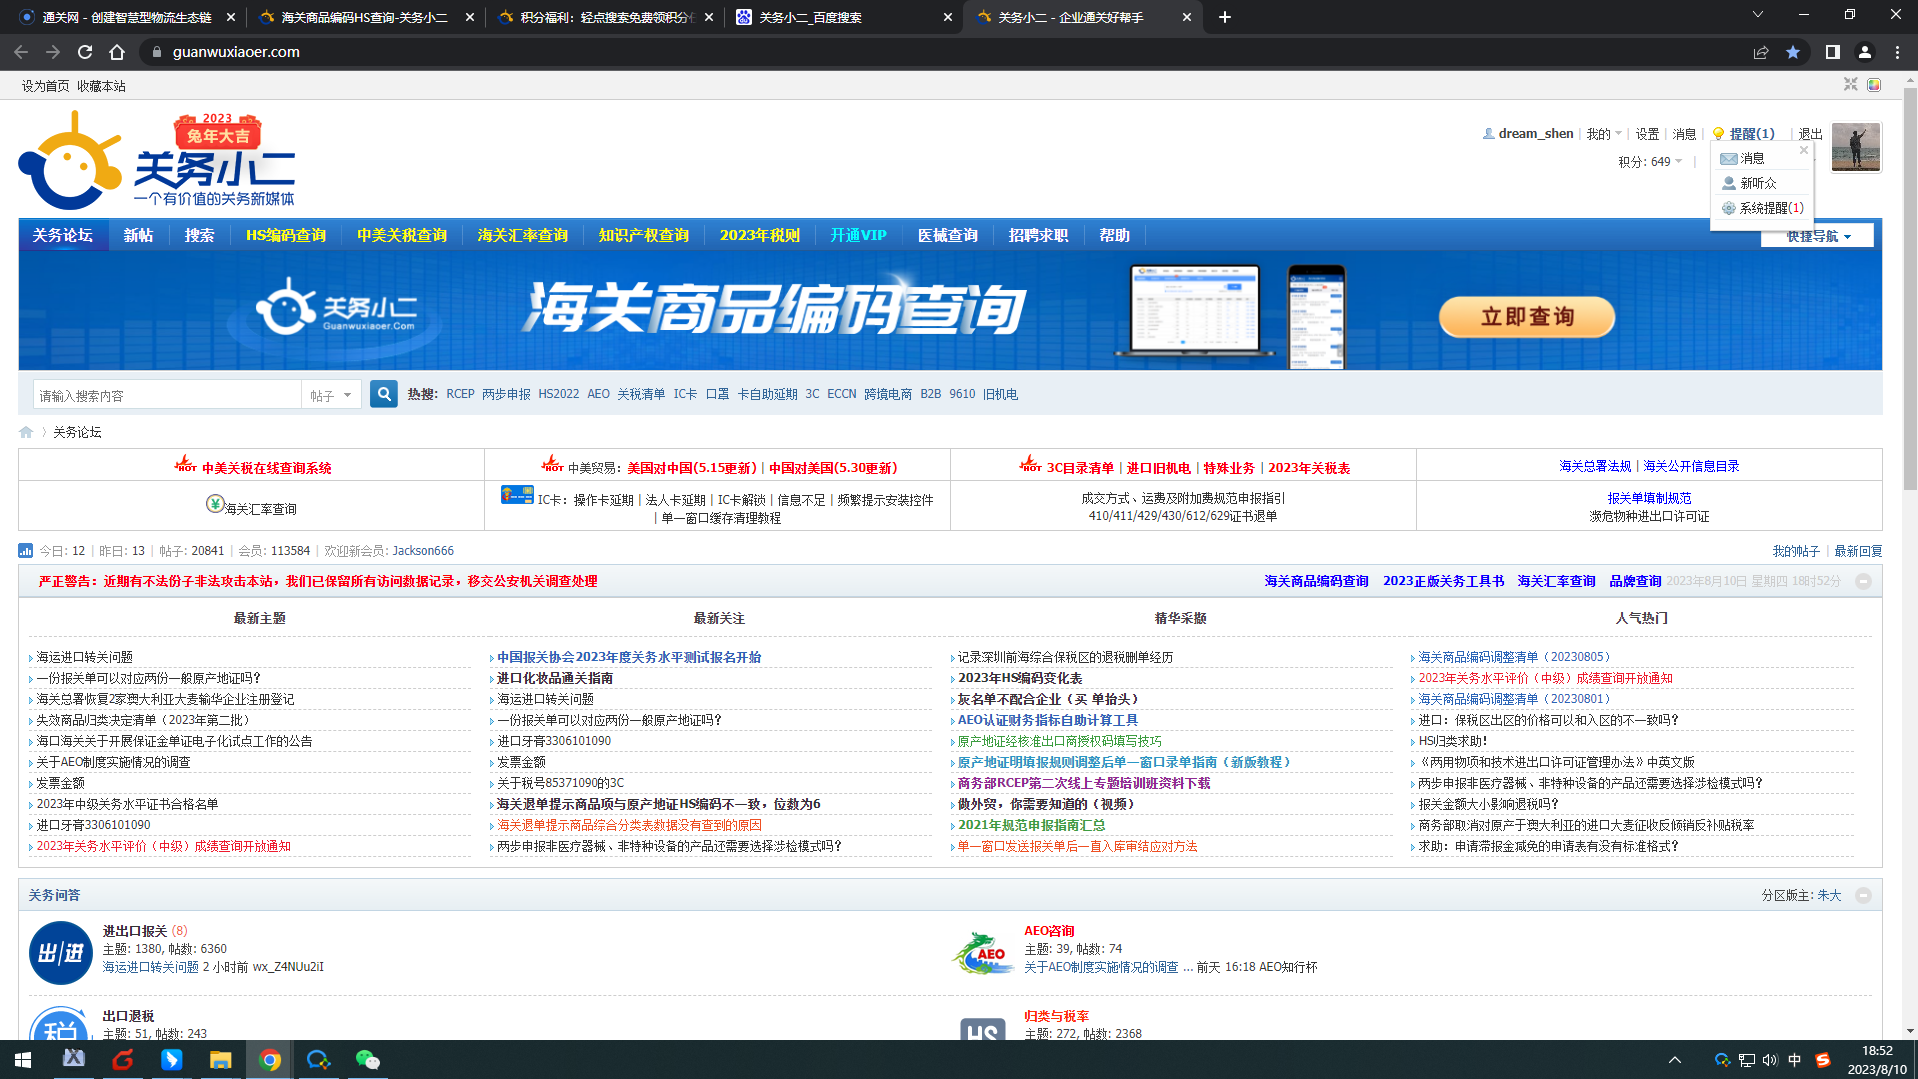The width and height of the screenshot is (1918, 1079).
Task: Collapse the 关务问答 section
Action: pyautogui.click(x=1863, y=895)
